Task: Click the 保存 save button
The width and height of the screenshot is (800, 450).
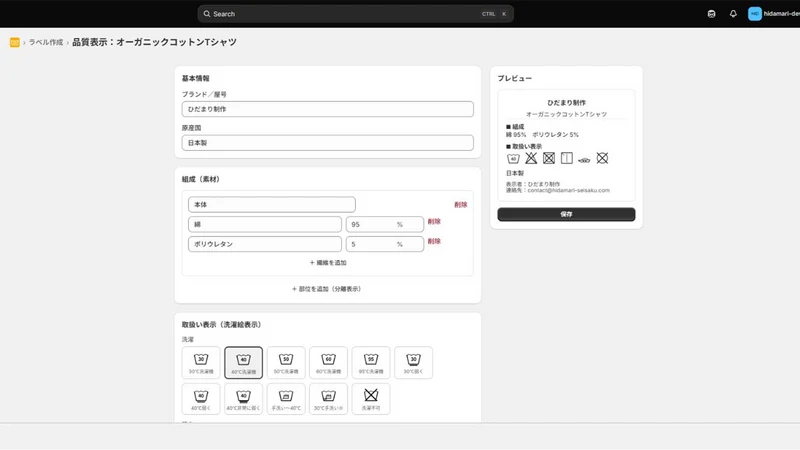Action: click(x=566, y=214)
